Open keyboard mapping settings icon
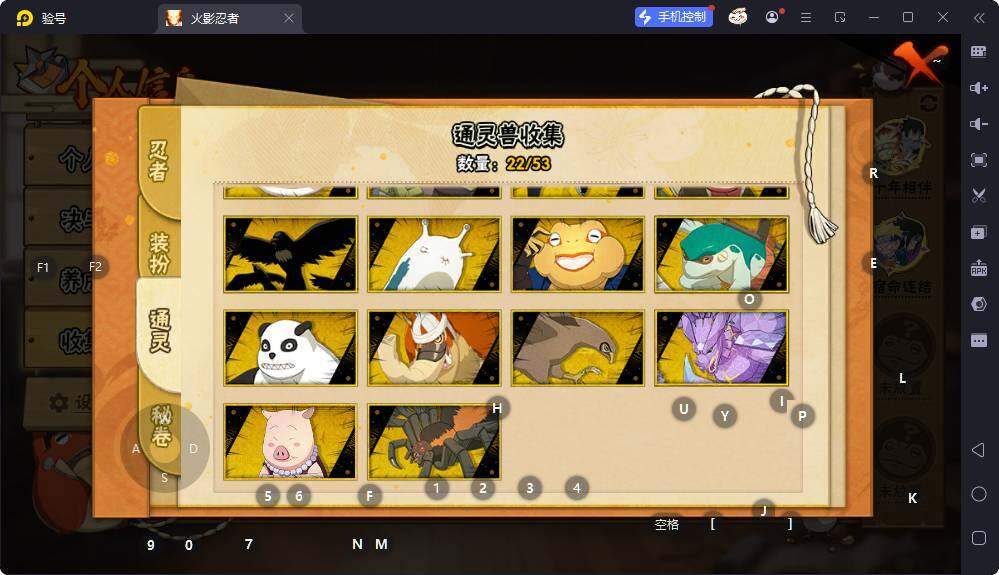Screen dimensions: 999x575 (x=979, y=52)
